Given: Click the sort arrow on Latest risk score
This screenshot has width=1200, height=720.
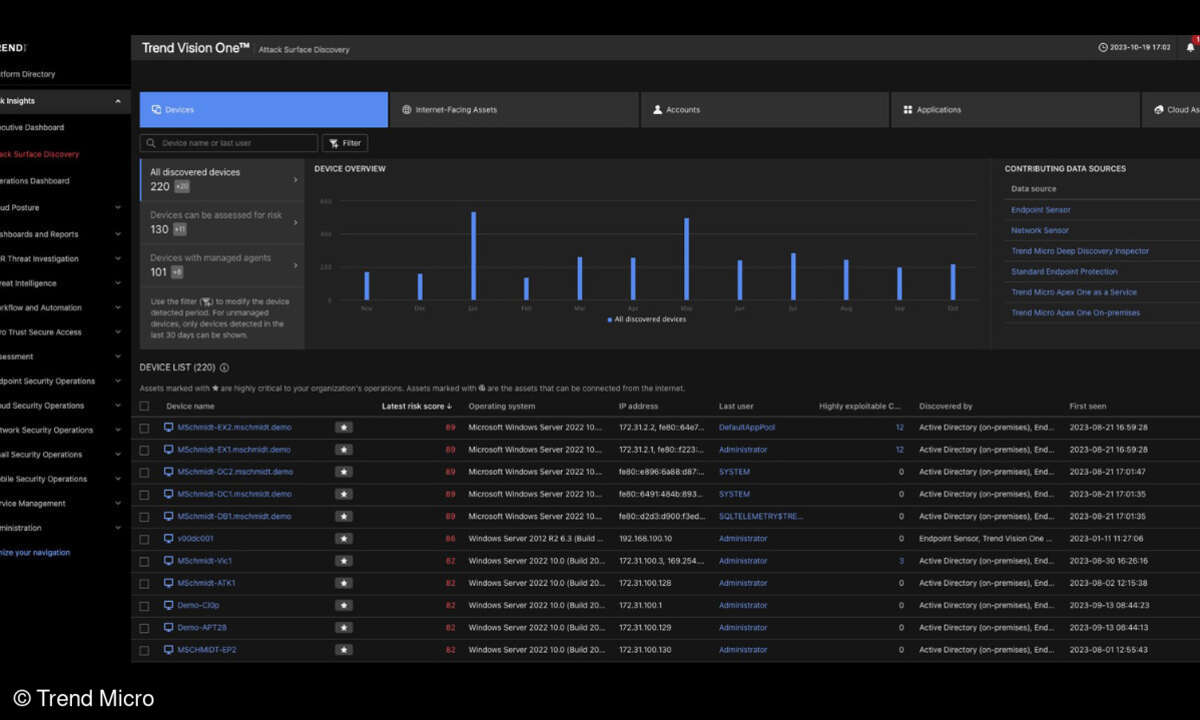Looking at the screenshot, I should (x=449, y=406).
